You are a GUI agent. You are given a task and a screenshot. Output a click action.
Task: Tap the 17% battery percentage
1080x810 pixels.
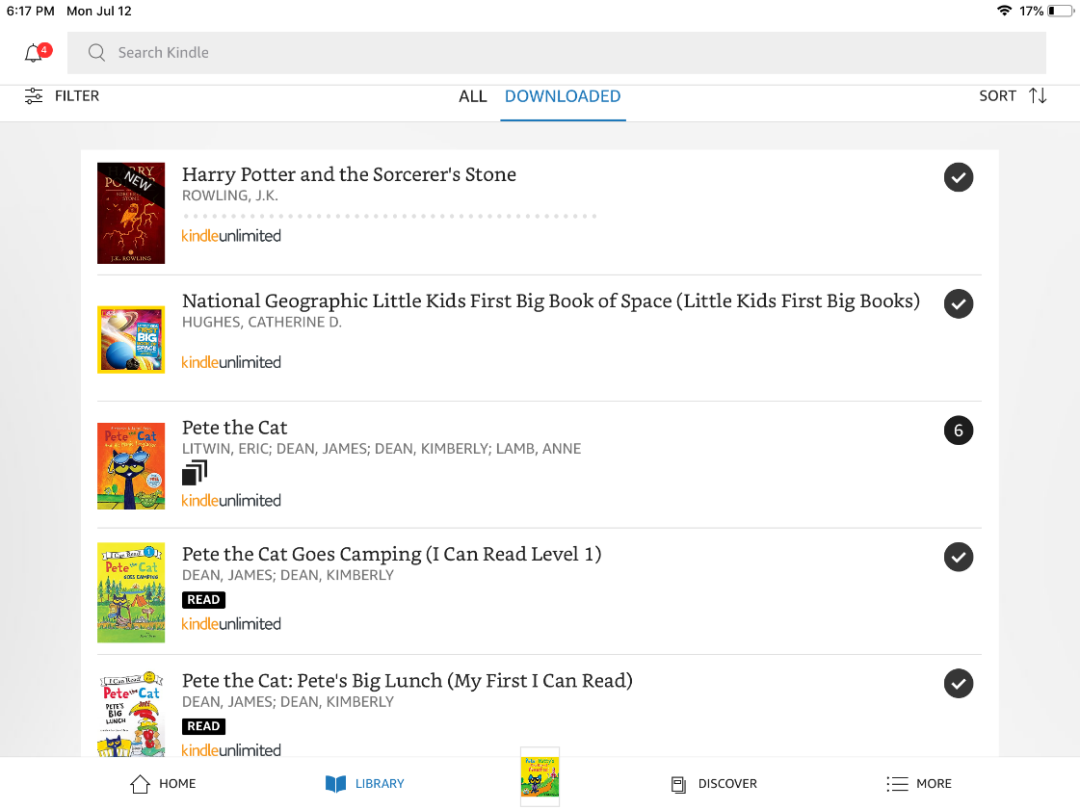coord(1031,11)
